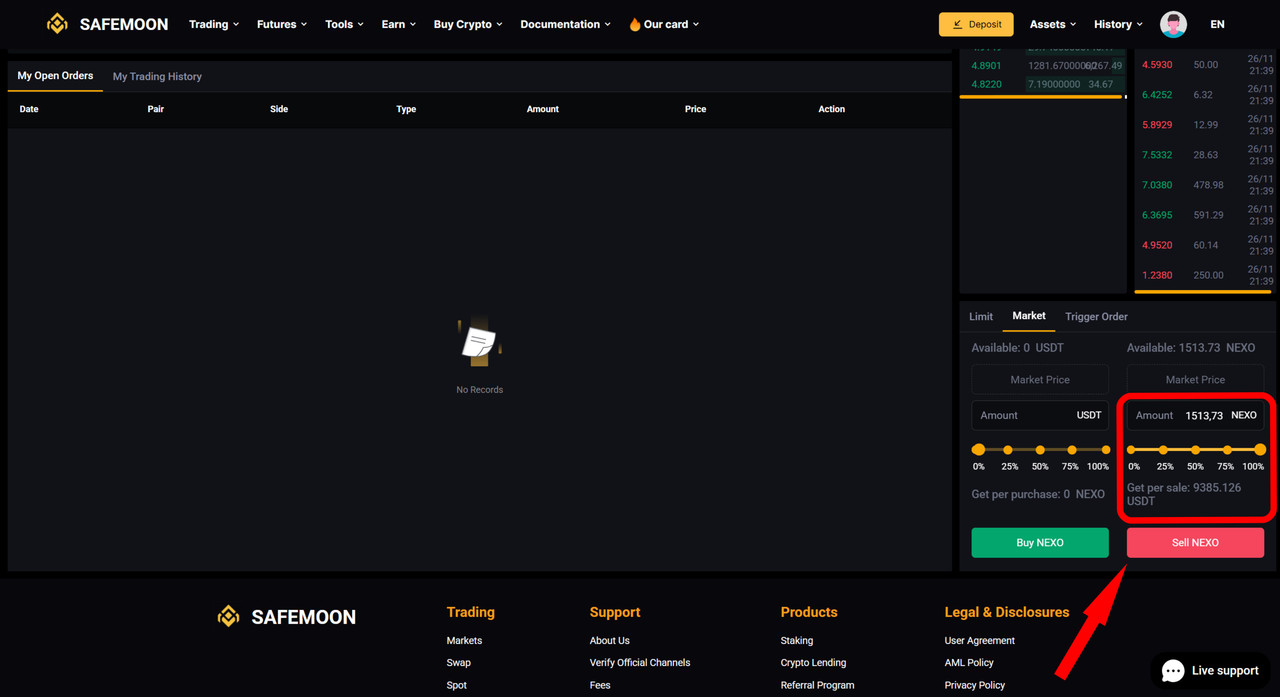Viewport: 1280px width, 697px height.
Task: Click trade price 6.3695
Action: (x=1157, y=215)
